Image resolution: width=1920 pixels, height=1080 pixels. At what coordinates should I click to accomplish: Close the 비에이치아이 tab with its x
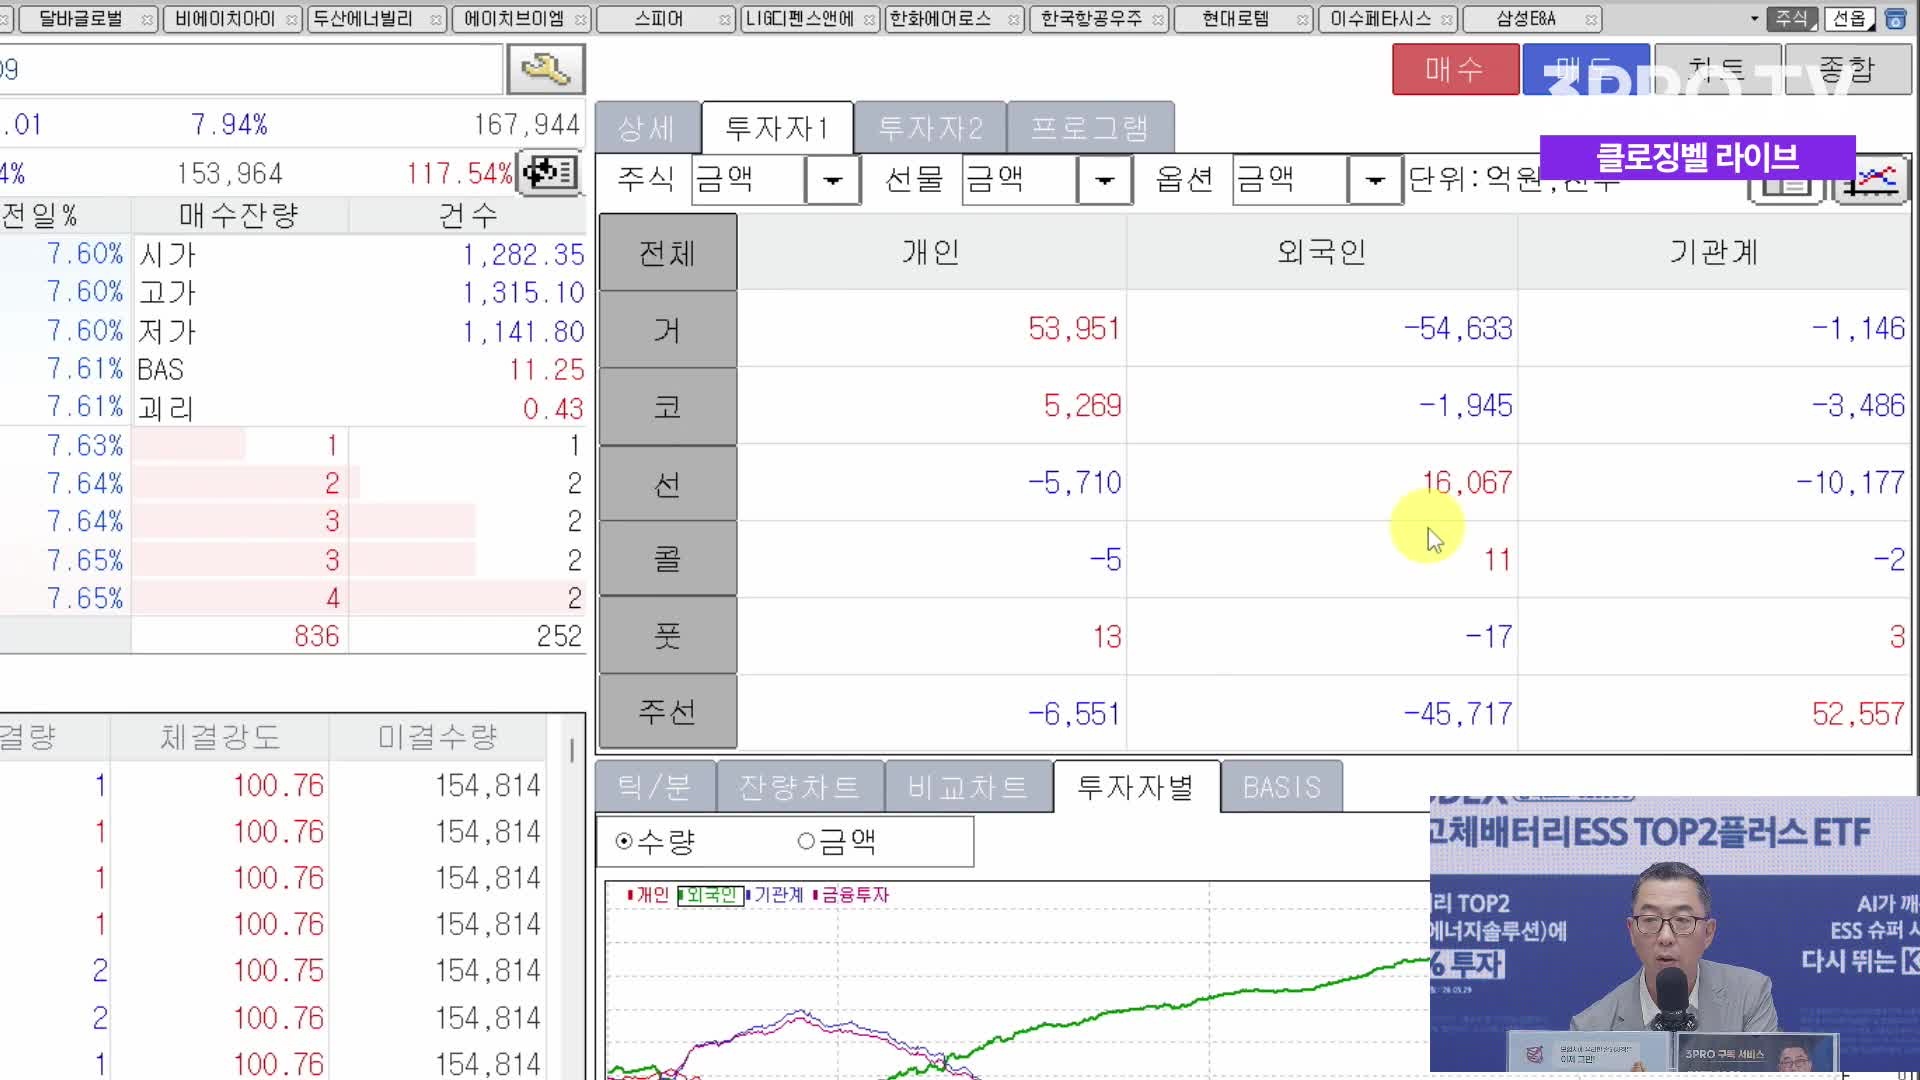(291, 20)
